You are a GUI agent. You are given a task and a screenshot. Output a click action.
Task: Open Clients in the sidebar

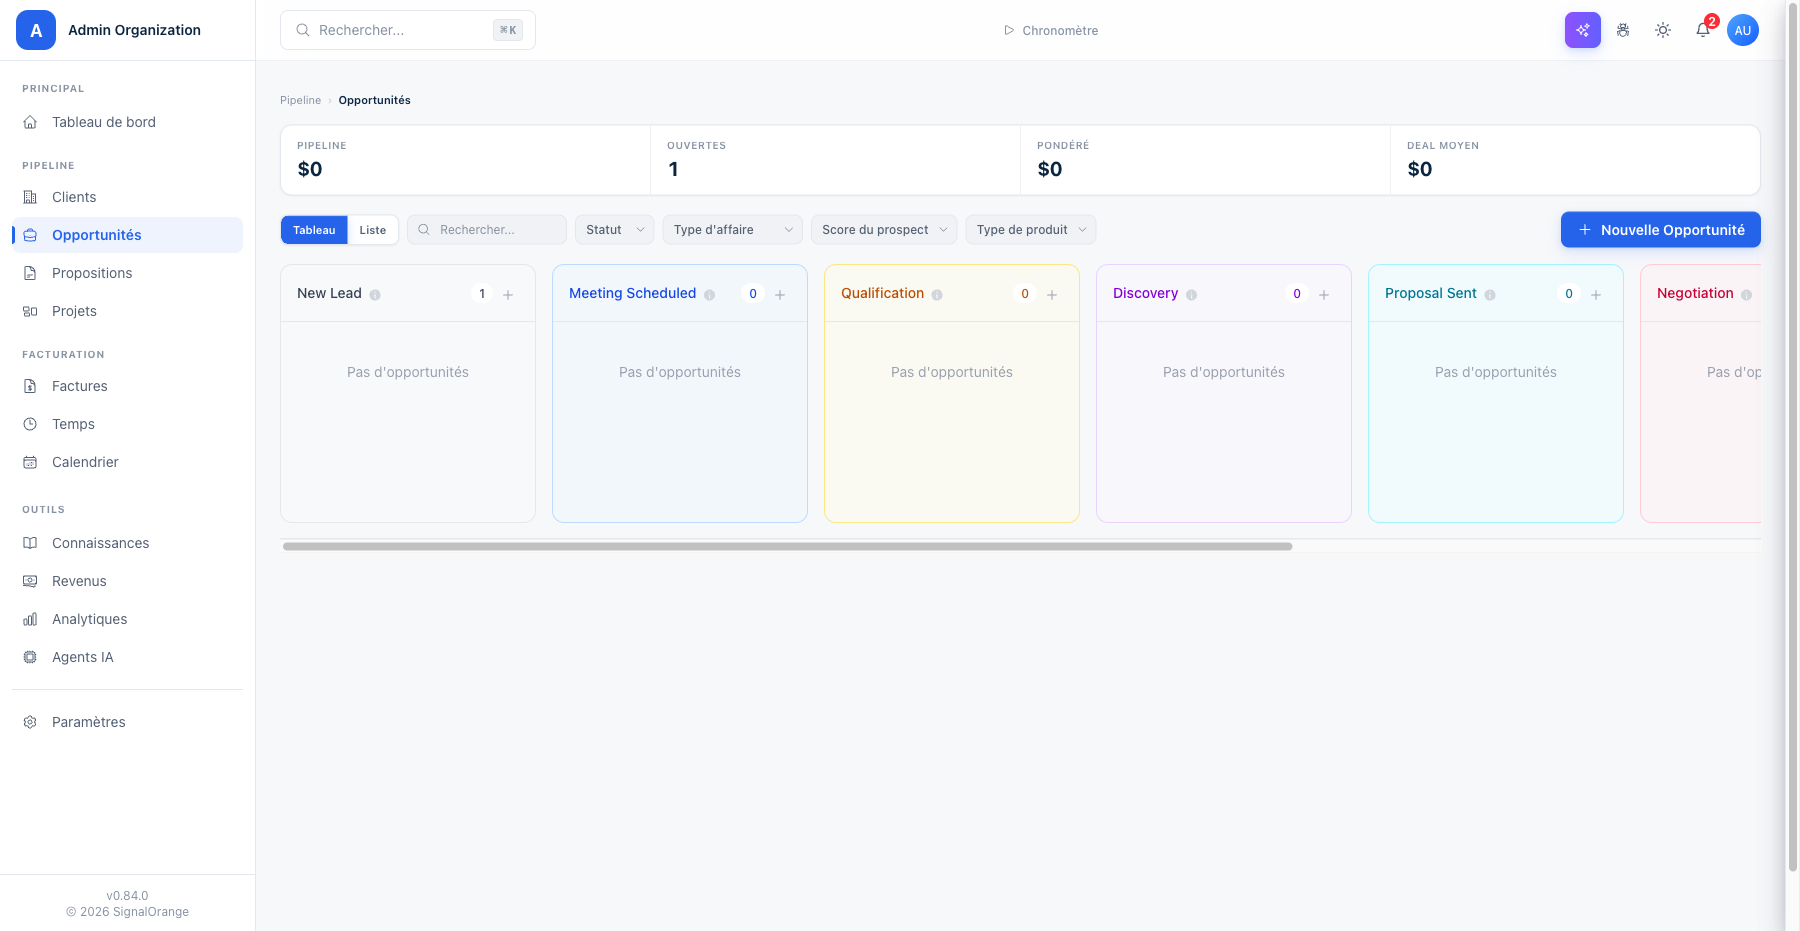127,197
